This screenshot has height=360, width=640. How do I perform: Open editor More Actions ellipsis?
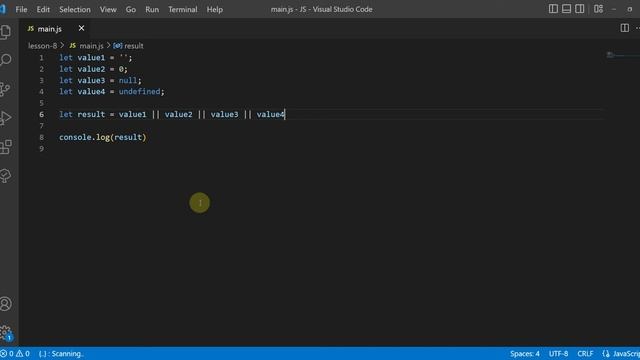(637, 28)
